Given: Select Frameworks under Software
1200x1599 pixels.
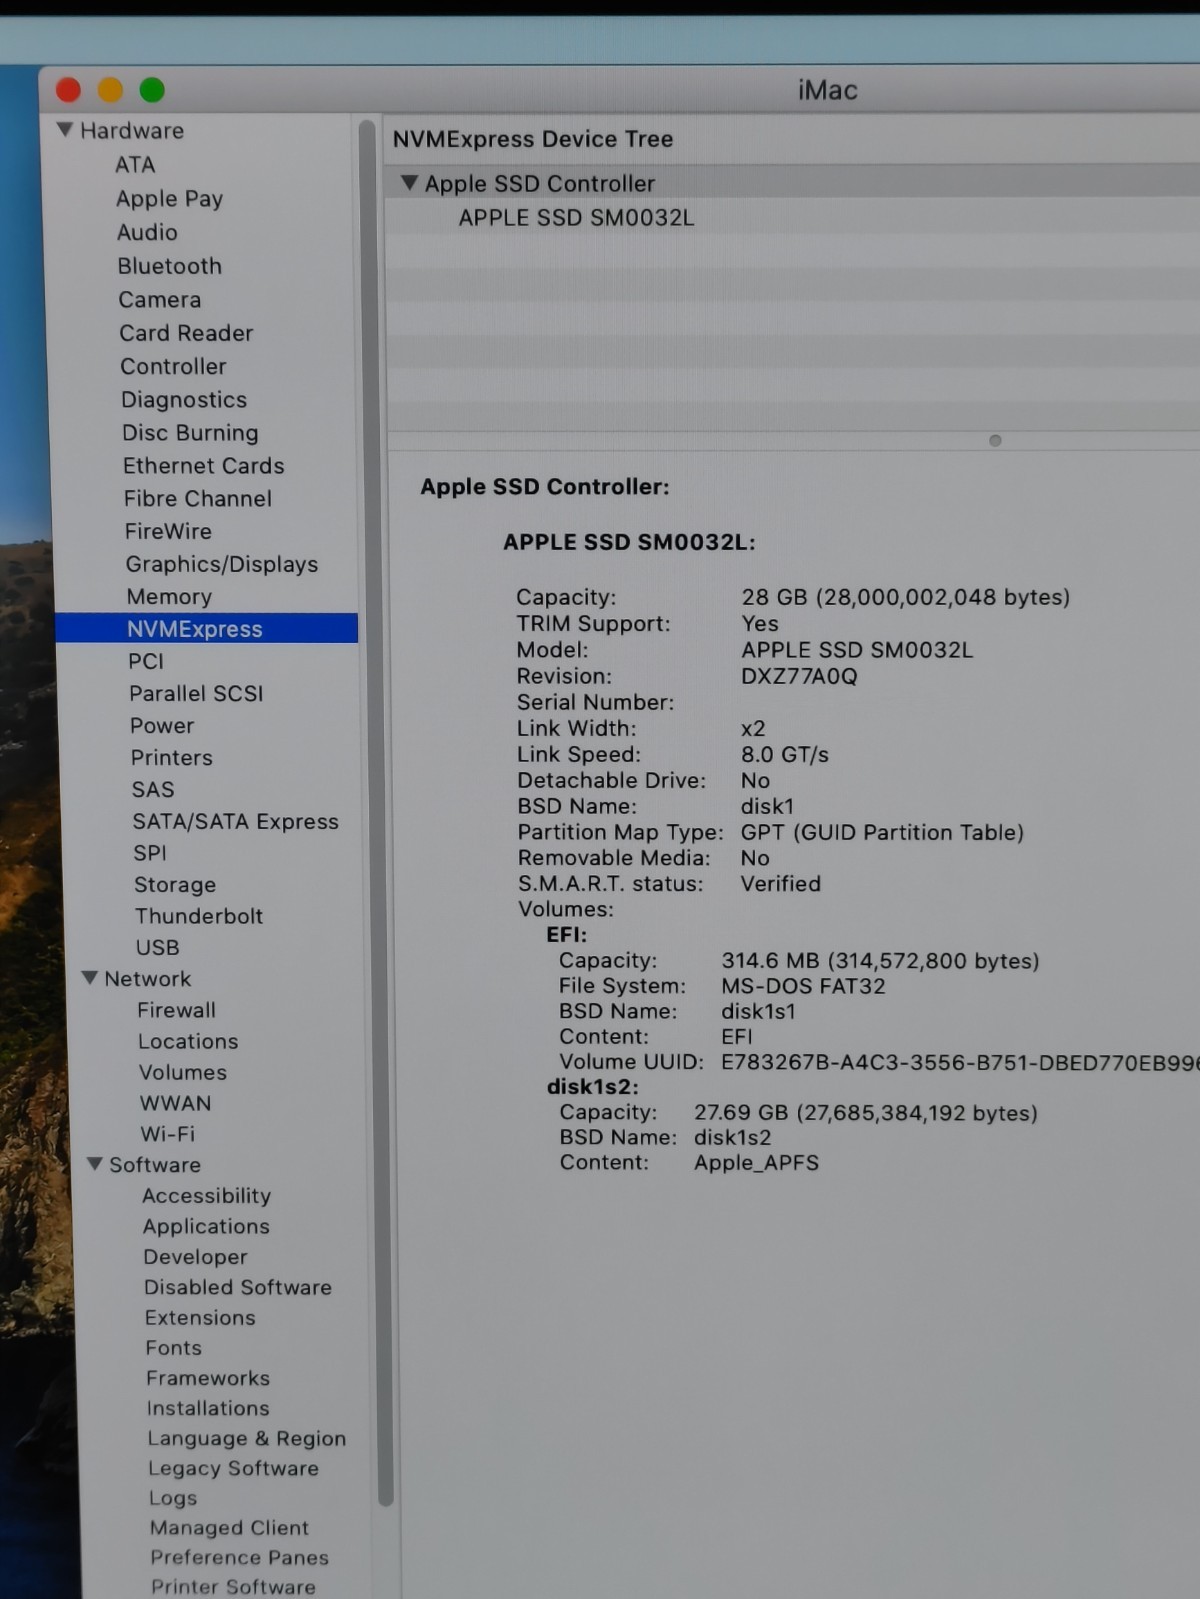Looking at the screenshot, I should [208, 1378].
